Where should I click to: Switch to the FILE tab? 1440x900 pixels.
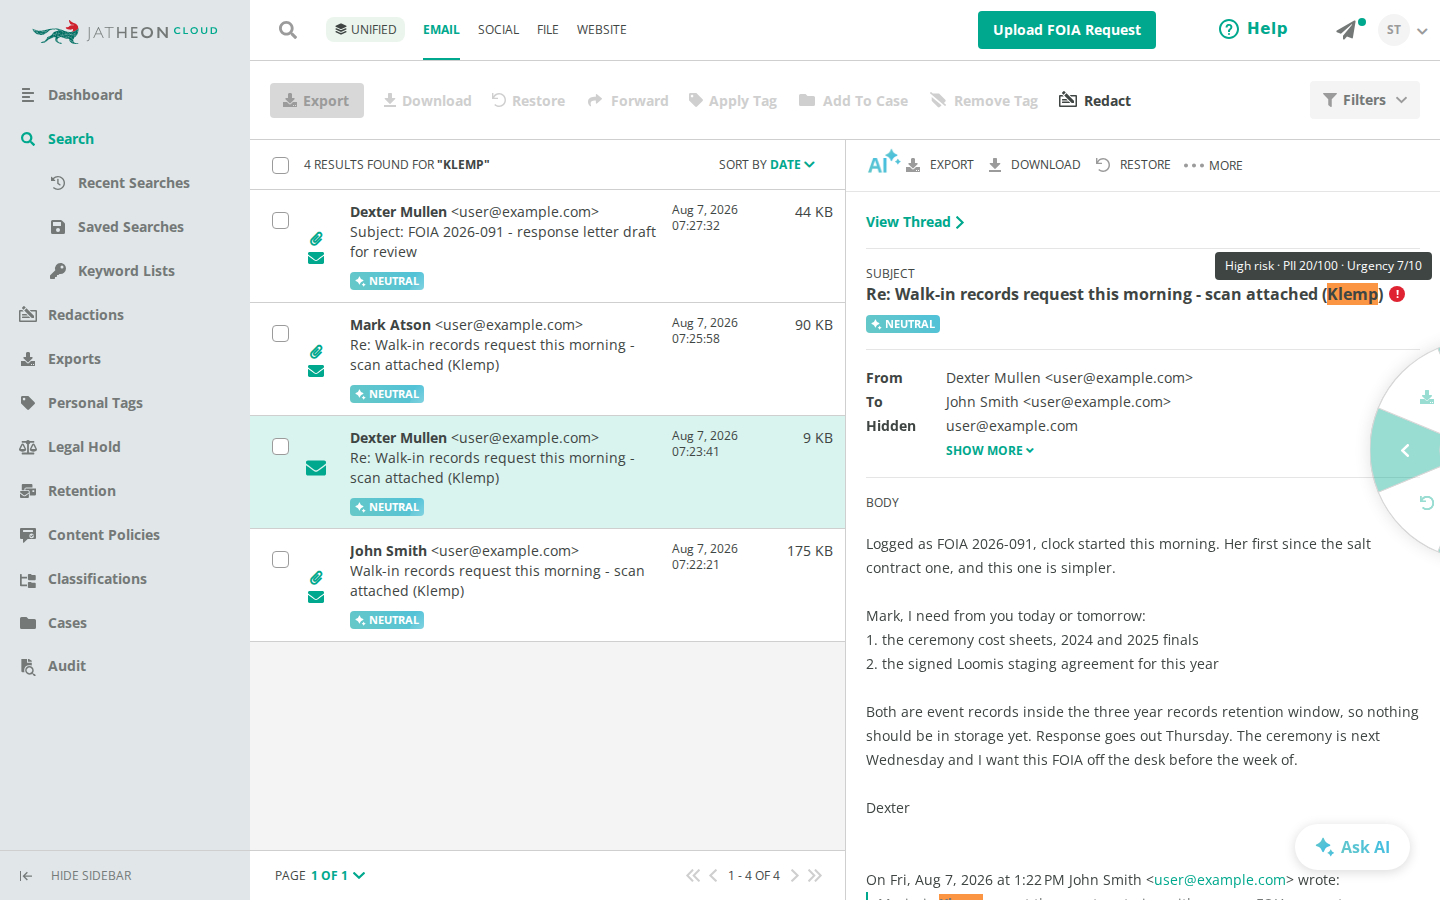point(548,30)
